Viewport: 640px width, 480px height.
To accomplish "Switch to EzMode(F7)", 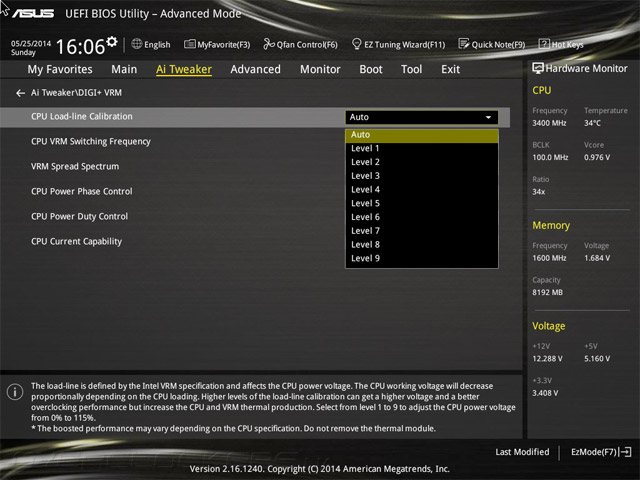I will 601,452.
